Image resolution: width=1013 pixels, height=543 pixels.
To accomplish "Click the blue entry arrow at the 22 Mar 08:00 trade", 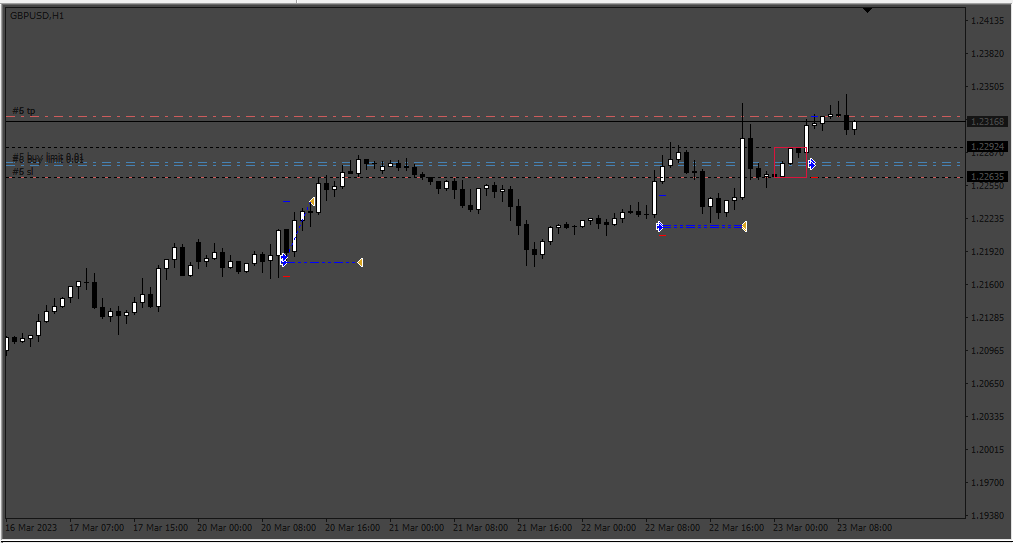I will pyautogui.click(x=660, y=226).
